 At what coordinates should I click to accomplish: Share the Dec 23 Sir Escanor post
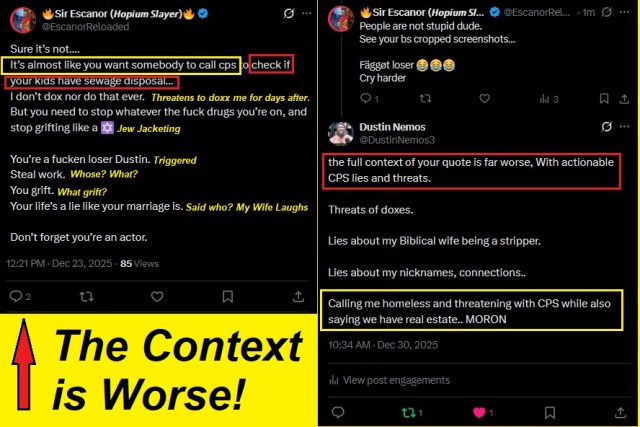tap(298, 296)
